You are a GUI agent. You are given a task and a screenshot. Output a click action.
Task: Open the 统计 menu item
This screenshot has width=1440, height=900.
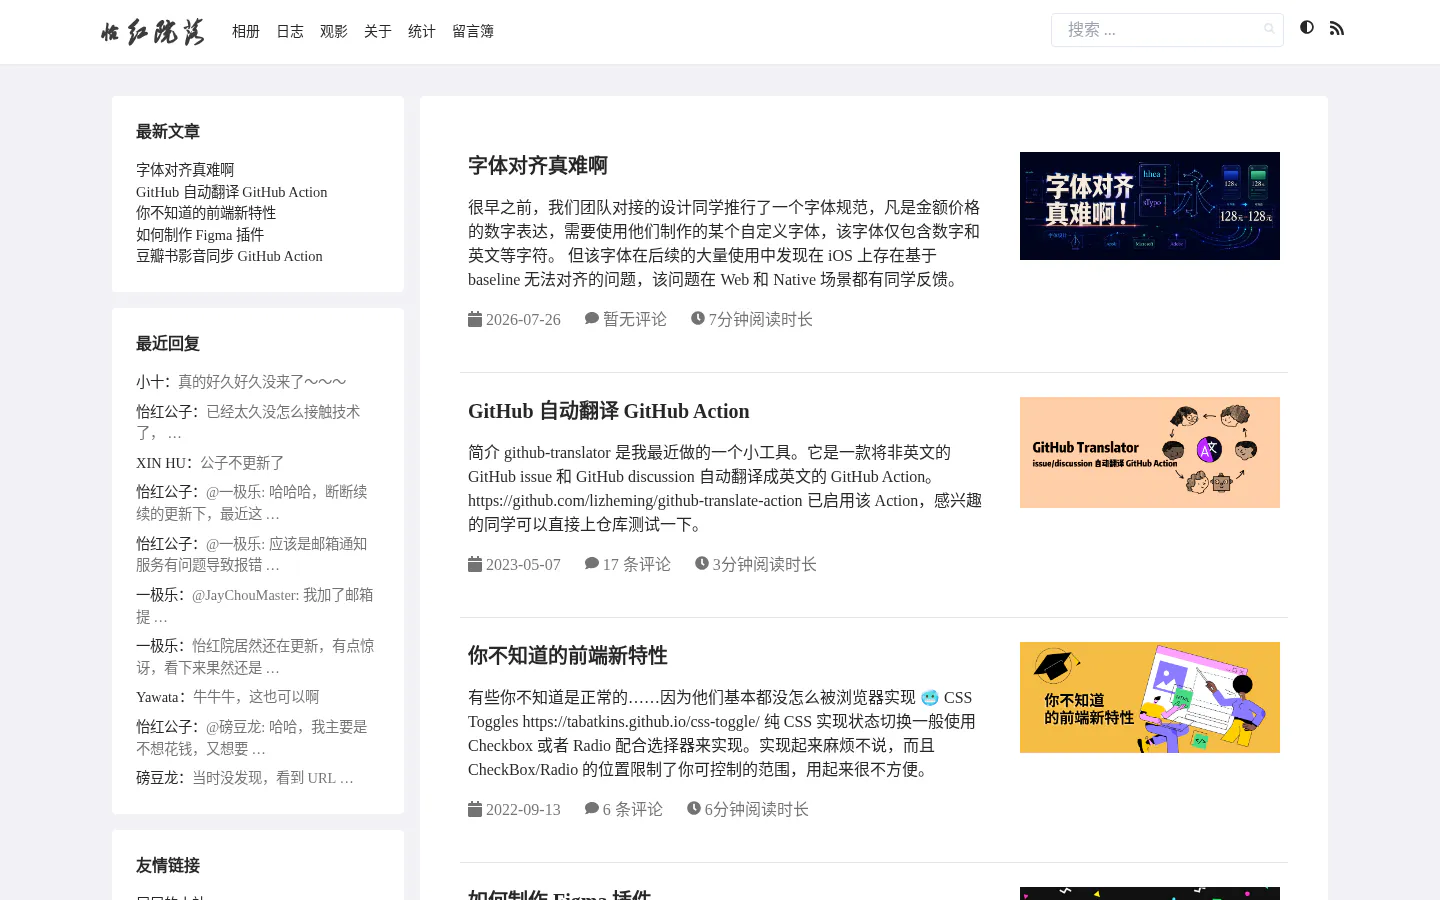(x=422, y=32)
